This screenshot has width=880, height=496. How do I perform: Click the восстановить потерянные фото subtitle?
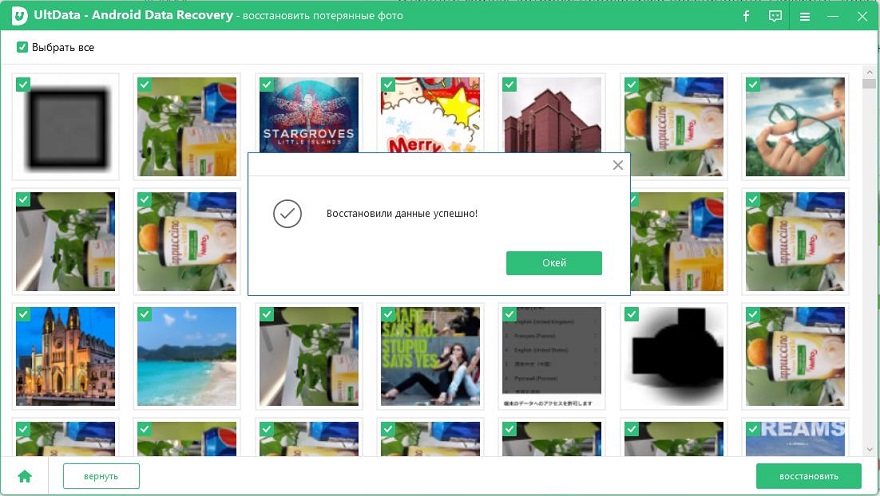pos(323,16)
